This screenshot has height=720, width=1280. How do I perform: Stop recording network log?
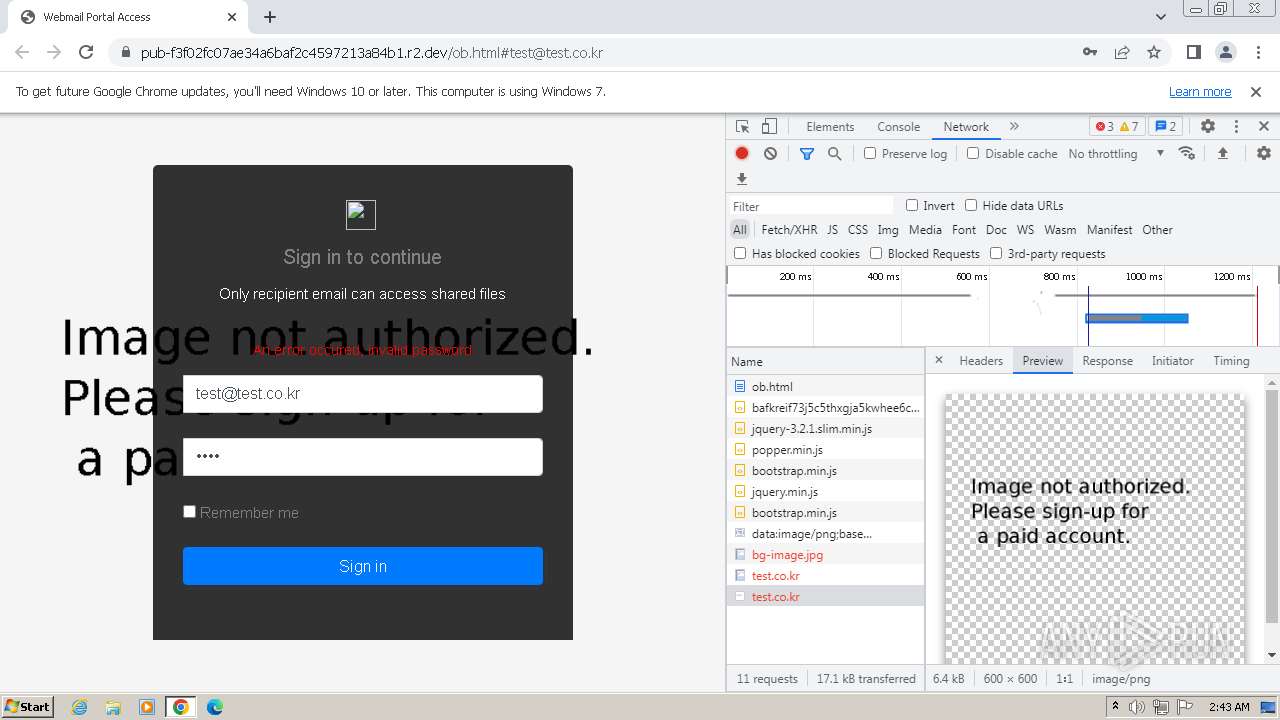(x=742, y=154)
